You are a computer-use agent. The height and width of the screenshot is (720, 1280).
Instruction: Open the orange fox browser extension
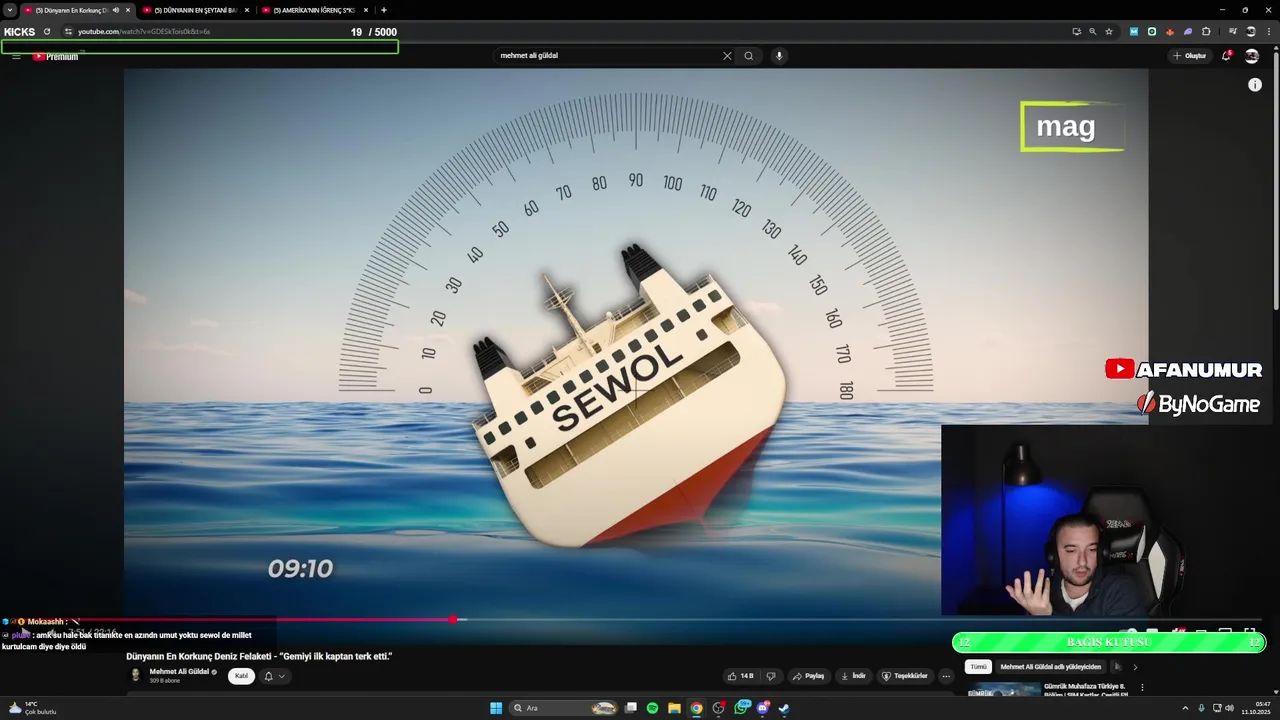(1170, 32)
